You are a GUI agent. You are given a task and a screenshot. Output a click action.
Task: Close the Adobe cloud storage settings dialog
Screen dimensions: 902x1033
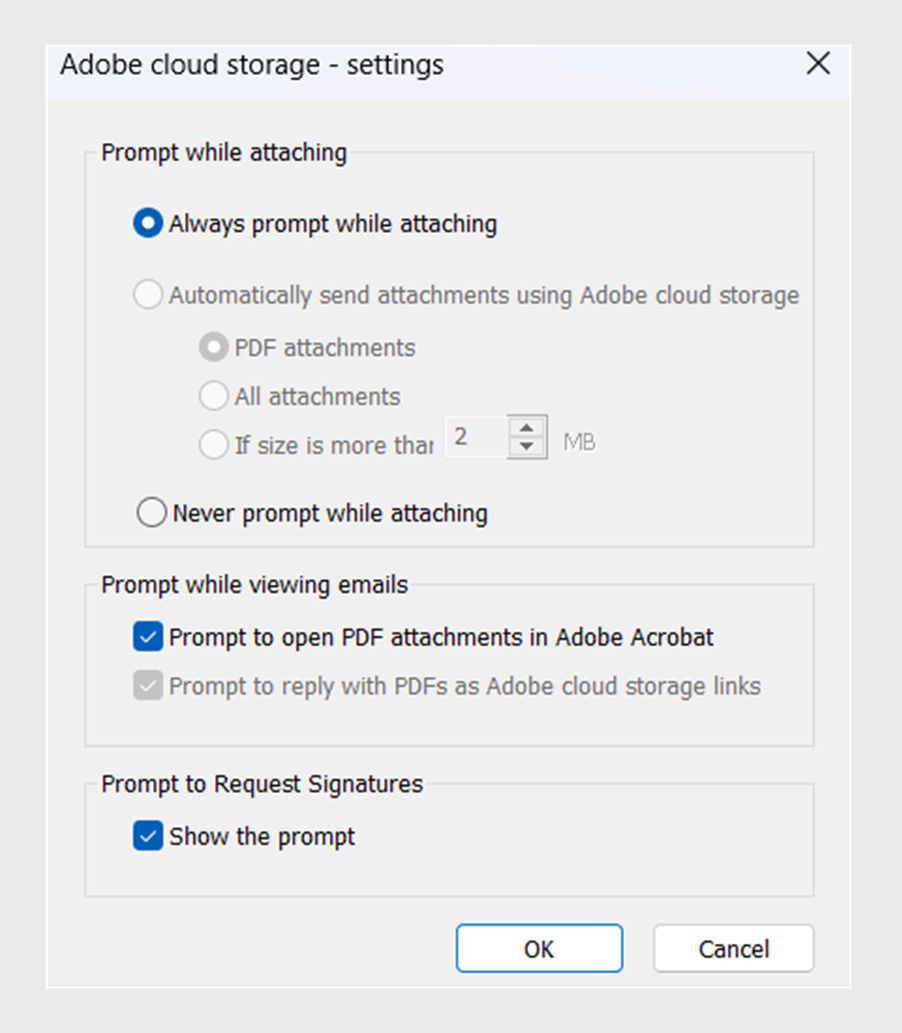tap(818, 64)
